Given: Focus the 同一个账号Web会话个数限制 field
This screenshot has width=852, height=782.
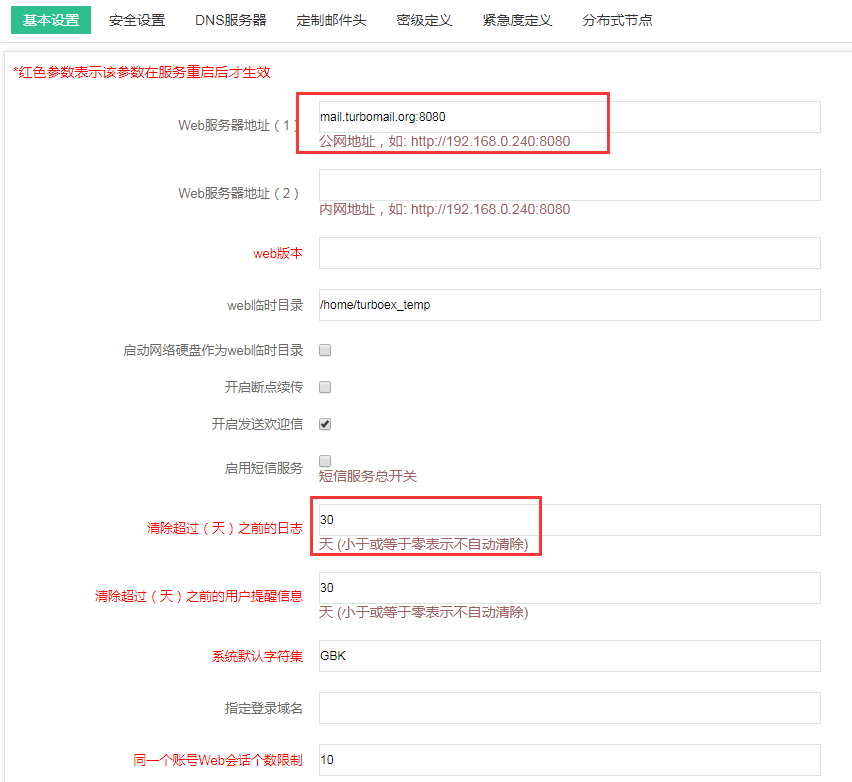Looking at the screenshot, I should (x=569, y=760).
